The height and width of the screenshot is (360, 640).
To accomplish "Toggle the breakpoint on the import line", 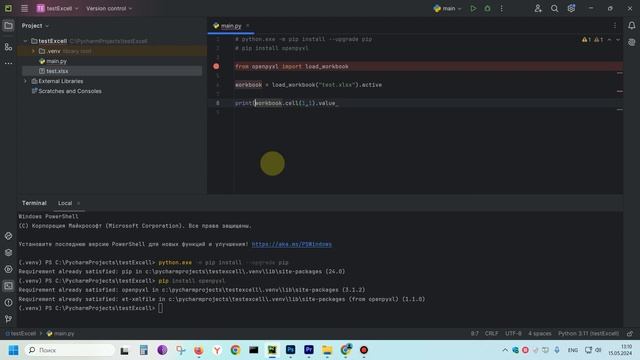I will click(216, 66).
